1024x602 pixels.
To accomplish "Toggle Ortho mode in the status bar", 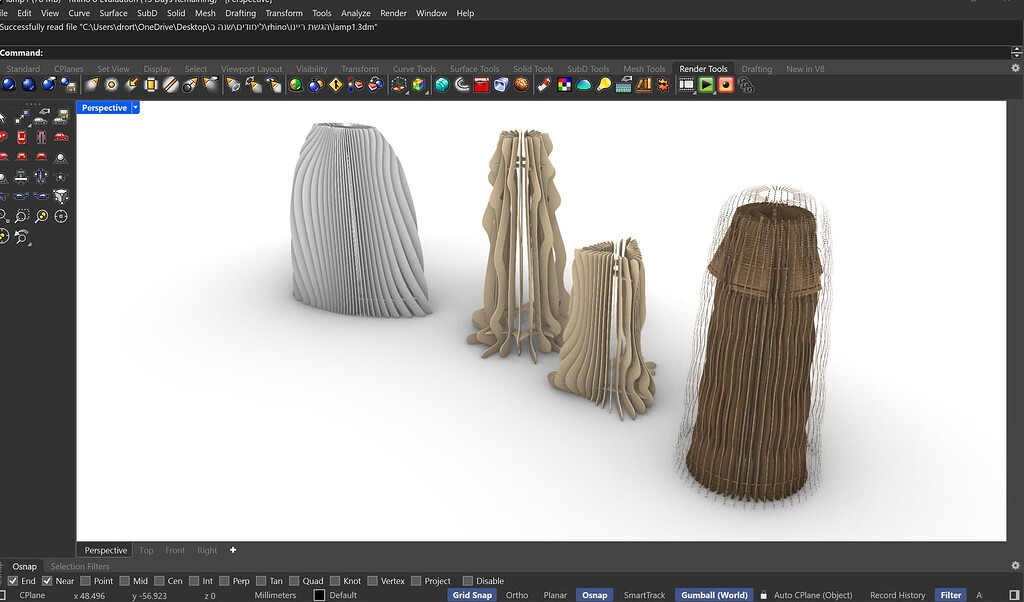I will 516,595.
